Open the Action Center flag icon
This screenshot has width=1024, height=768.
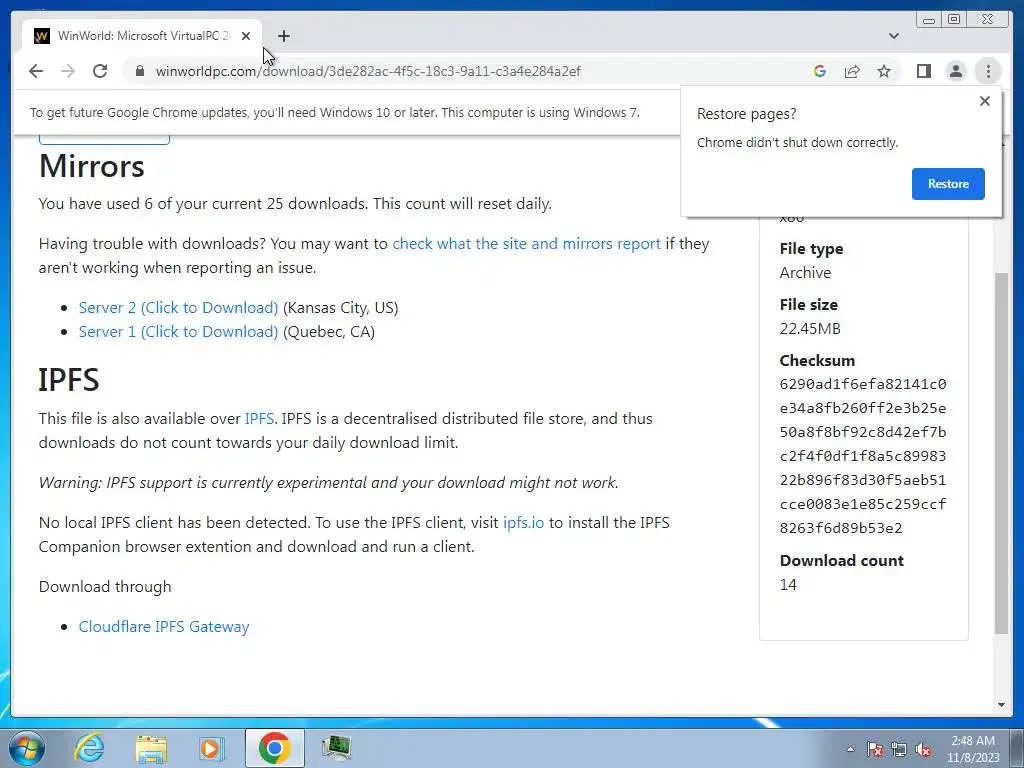874,749
